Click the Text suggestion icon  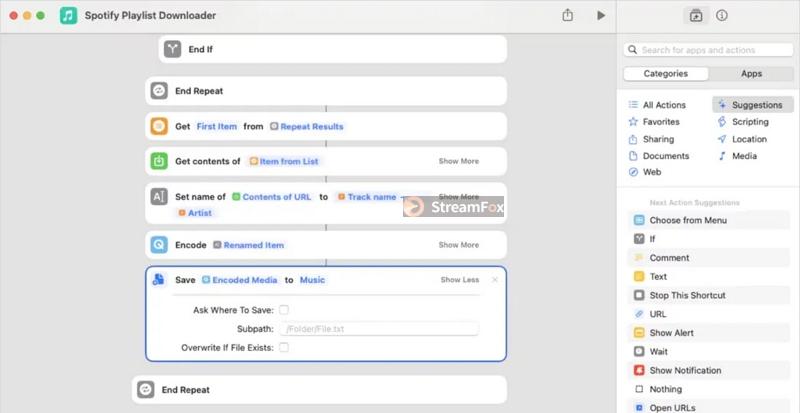[639, 276]
